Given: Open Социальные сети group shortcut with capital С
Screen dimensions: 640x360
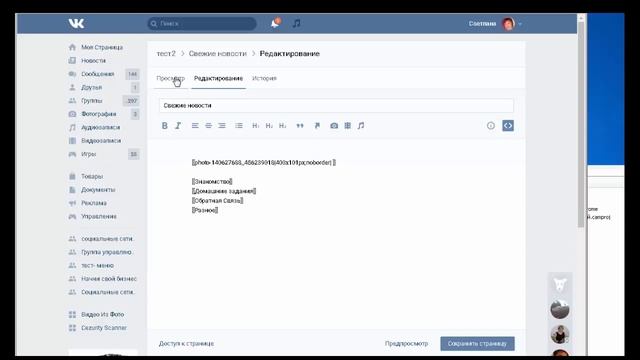Looking at the screenshot, I should (x=108, y=292).
